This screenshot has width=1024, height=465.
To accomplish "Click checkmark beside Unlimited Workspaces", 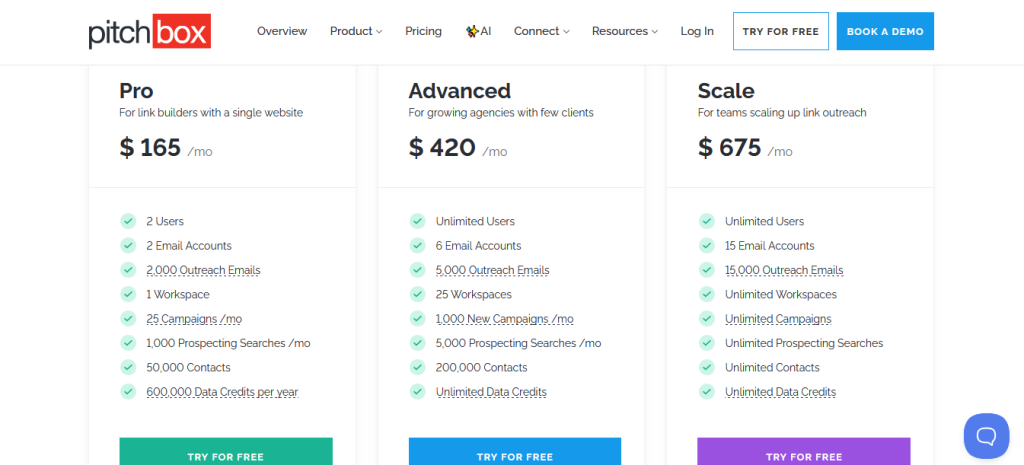I will tap(707, 295).
